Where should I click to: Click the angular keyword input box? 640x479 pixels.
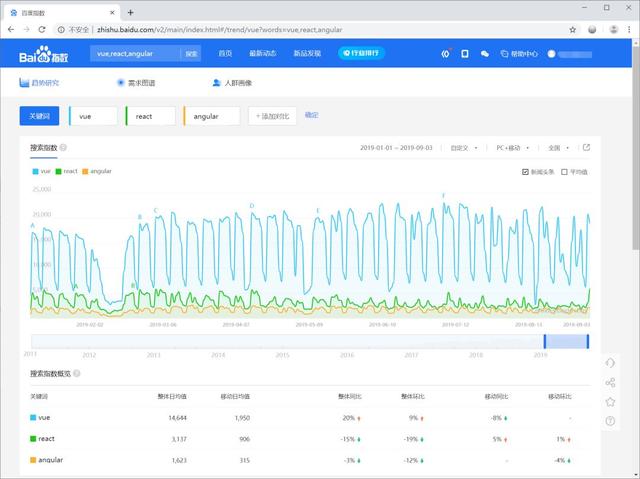pos(212,116)
